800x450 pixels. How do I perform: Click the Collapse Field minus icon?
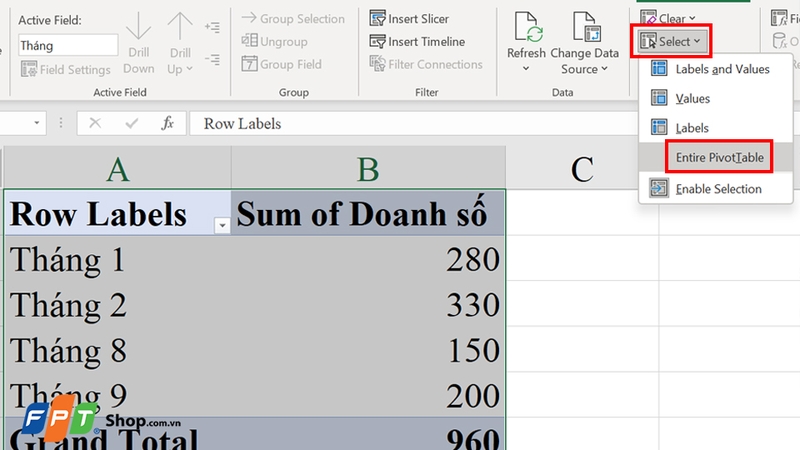point(212,59)
